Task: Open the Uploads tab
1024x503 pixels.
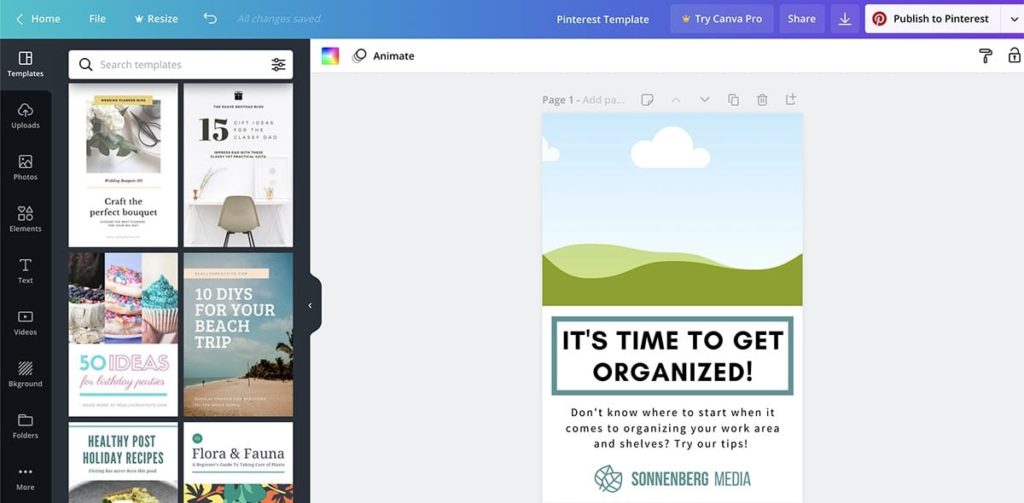Action: (x=25, y=116)
